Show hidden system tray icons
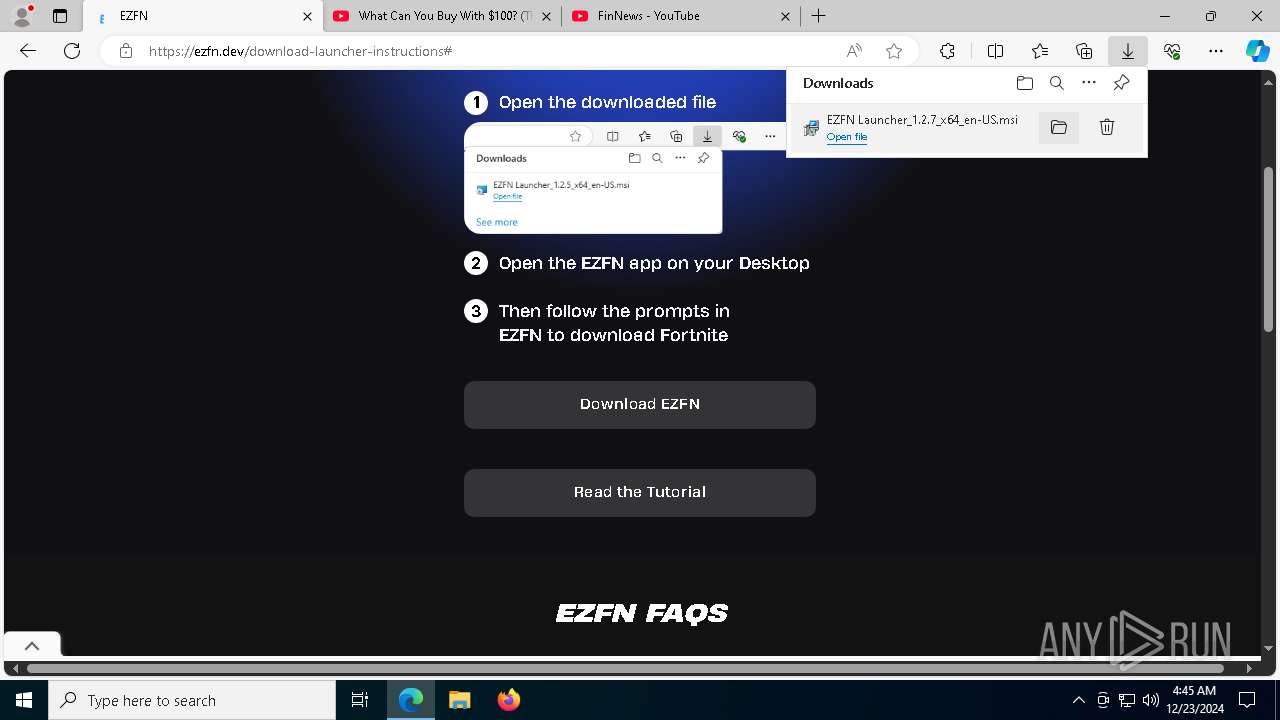The width and height of the screenshot is (1280, 720). tap(1078, 700)
